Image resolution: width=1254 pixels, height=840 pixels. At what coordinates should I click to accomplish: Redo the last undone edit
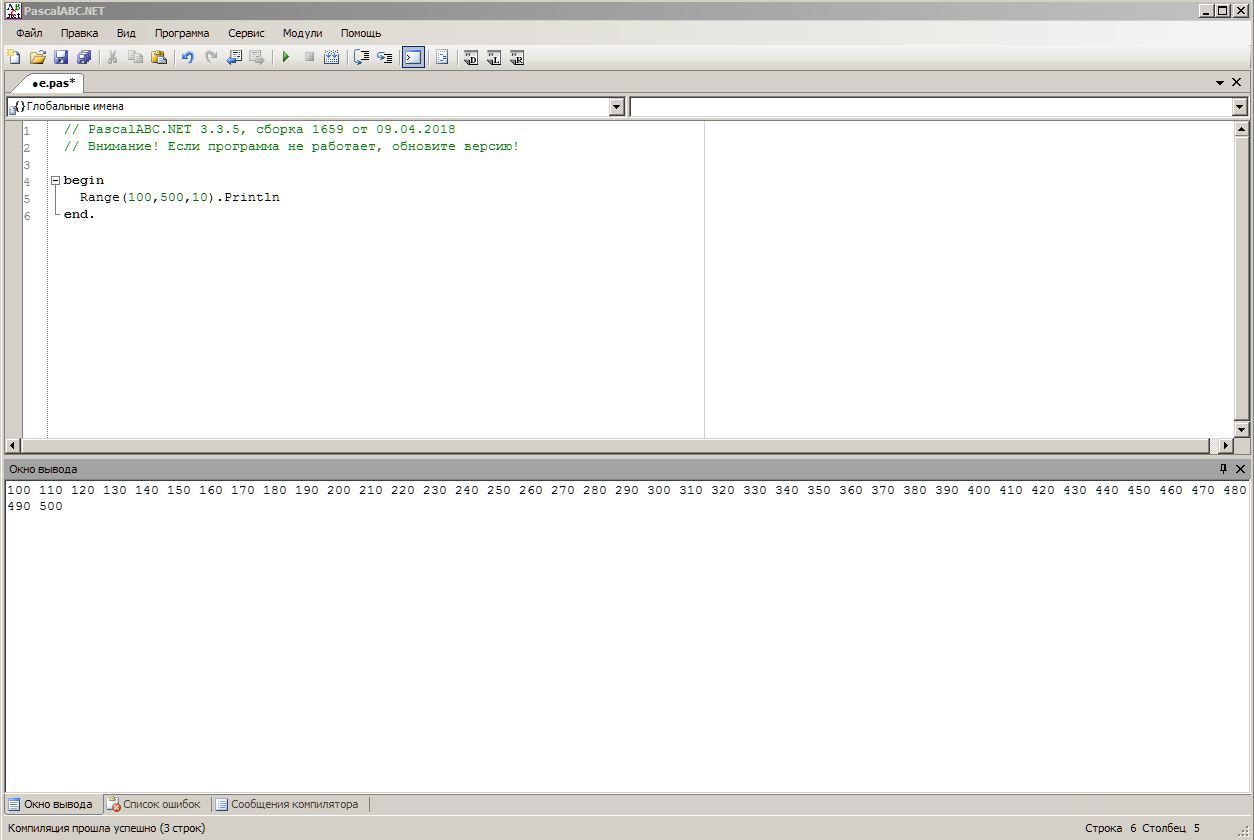pyautogui.click(x=211, y=58)
